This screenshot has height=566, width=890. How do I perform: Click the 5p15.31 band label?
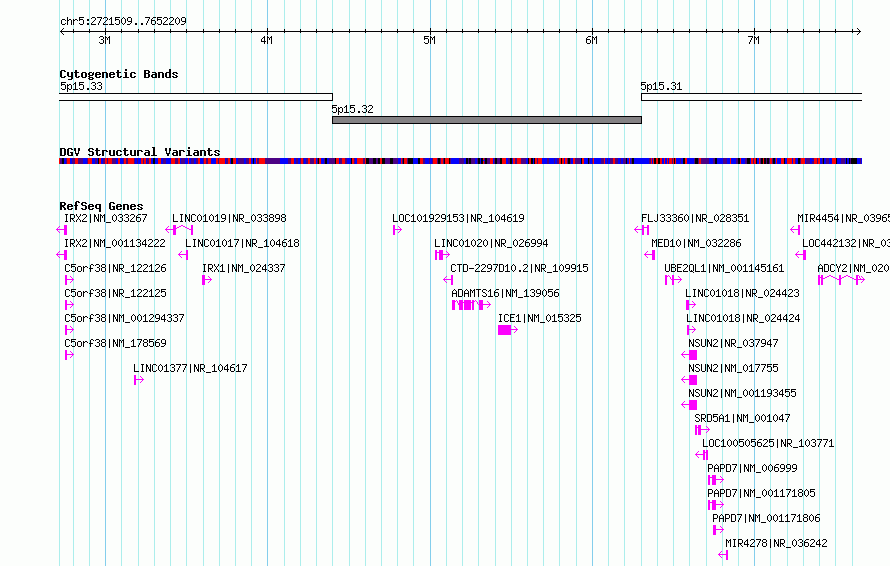click(x=661, y=86)
